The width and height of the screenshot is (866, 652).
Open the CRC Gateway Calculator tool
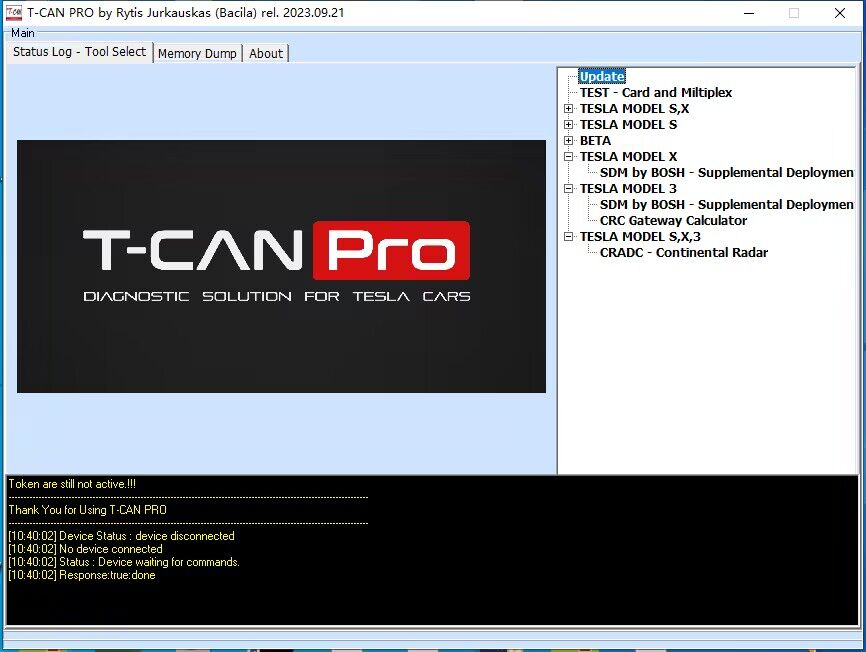click(673, 221)
